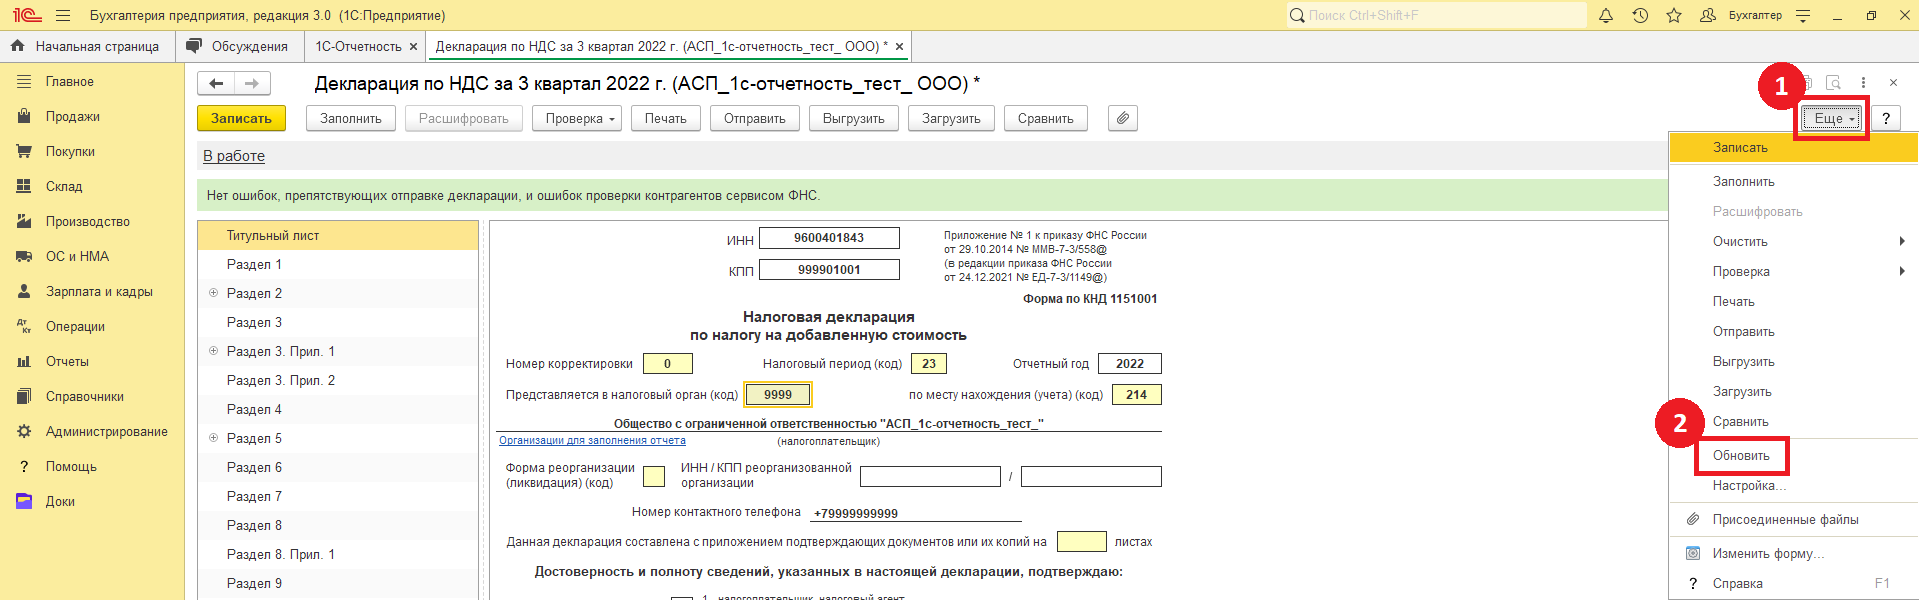Viewport: 1919px width, 600px height.
Task: Click the Поиск search field
Action: coord(1436,15)
